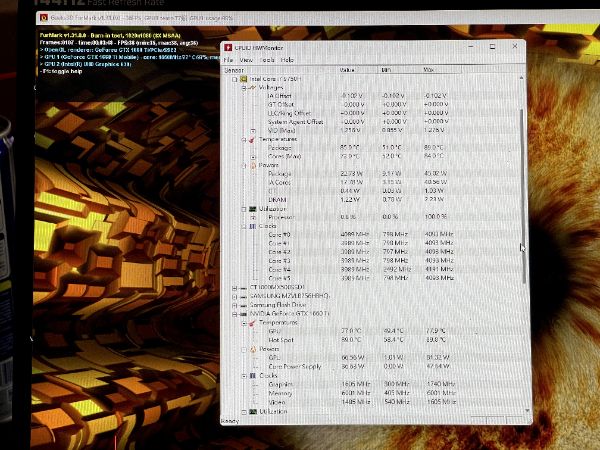Expand the CT1000MX500SSD1 drive node
The width and height of the screenshot is (600, 450).
point(235,287)
